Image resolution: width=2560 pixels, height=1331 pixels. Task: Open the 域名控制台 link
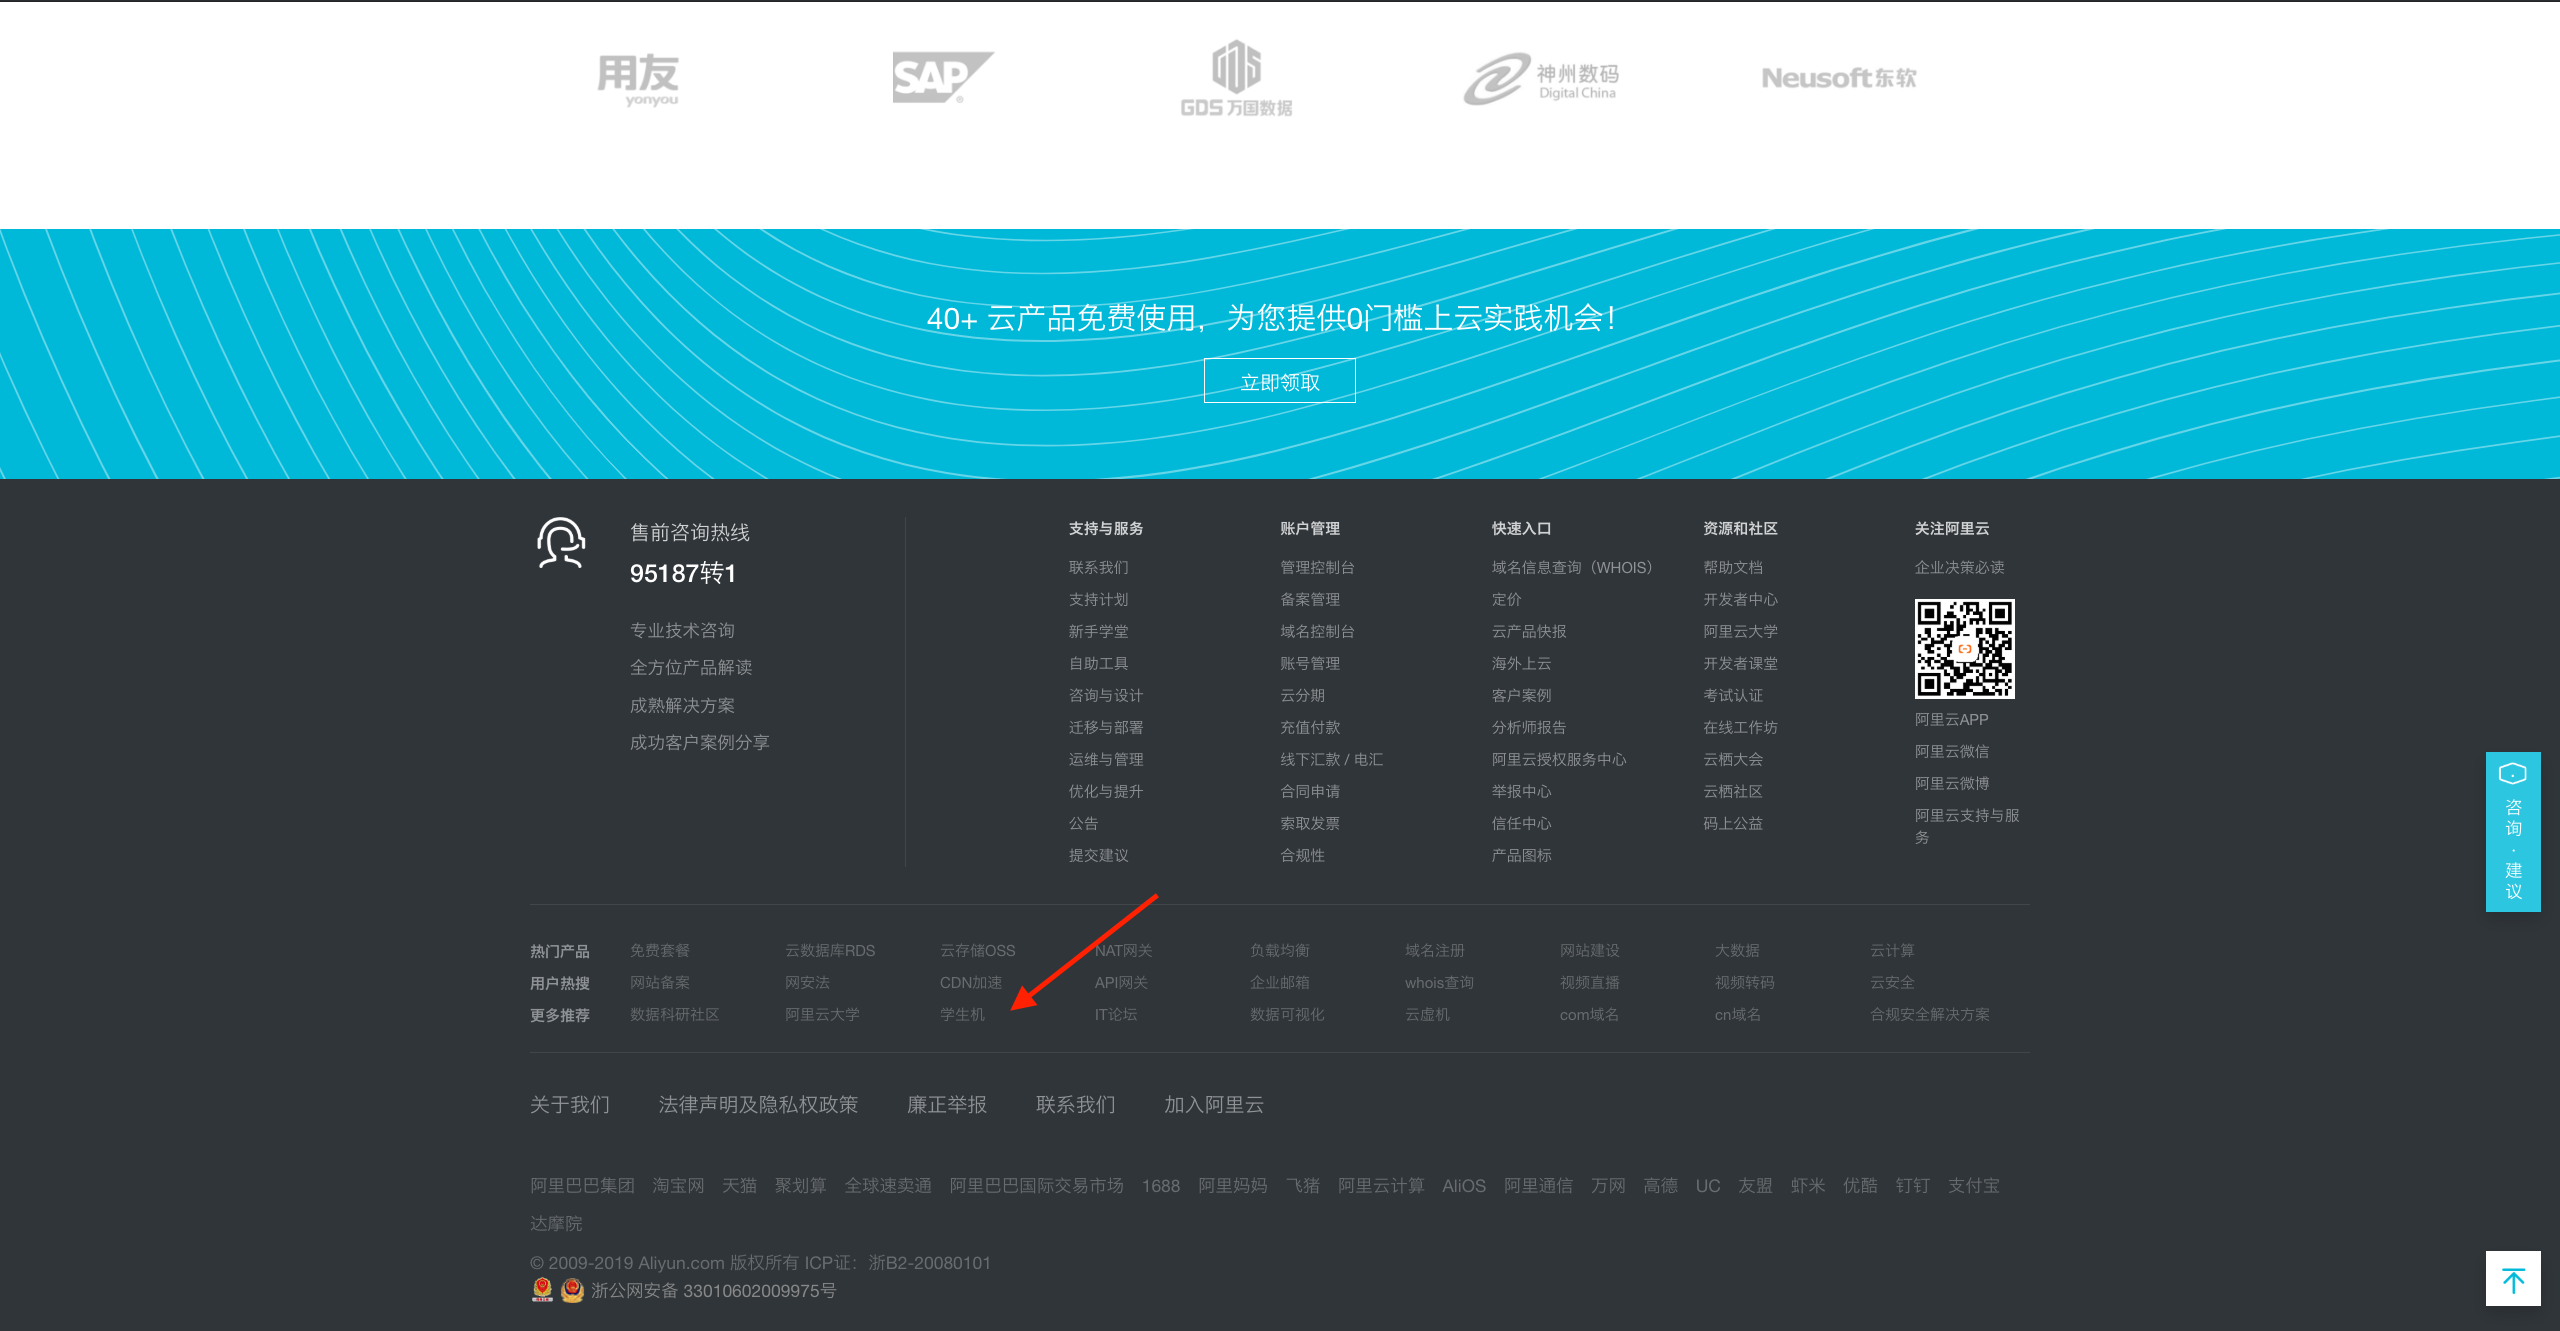tap(1317, 632)
